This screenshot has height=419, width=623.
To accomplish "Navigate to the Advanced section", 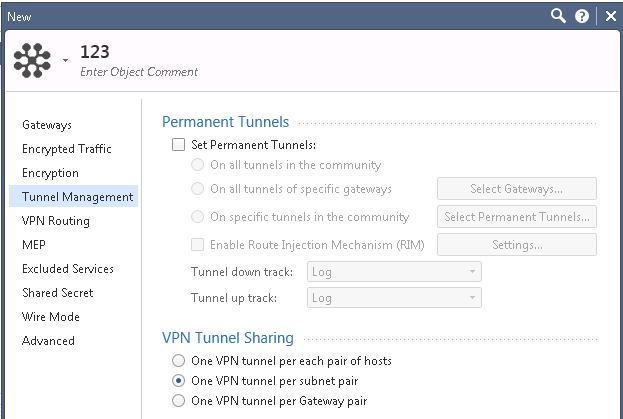I will click(x=48, y=341).
